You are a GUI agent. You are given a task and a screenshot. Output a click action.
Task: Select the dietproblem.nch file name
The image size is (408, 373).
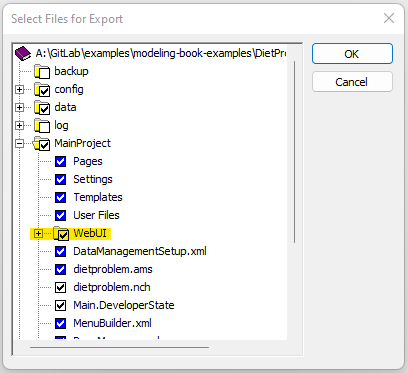(x=112, y=287)
